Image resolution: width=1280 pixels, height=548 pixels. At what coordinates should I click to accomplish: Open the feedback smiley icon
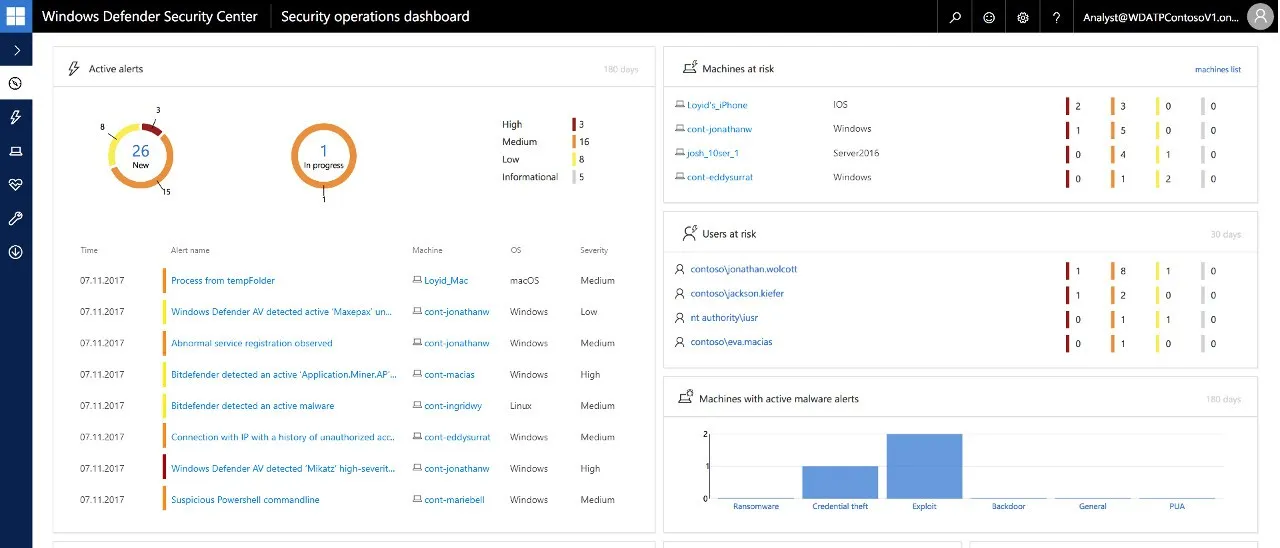[x=989, y=17]
